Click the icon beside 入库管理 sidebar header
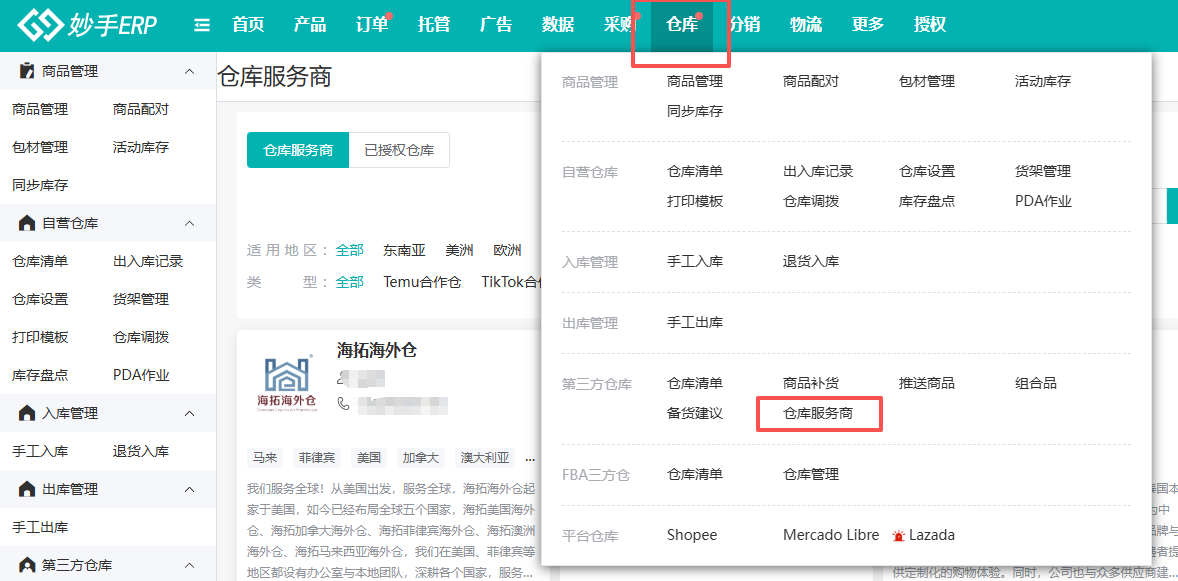The width and height of the screenshot is (1178, 581). (x=27, y=413)
